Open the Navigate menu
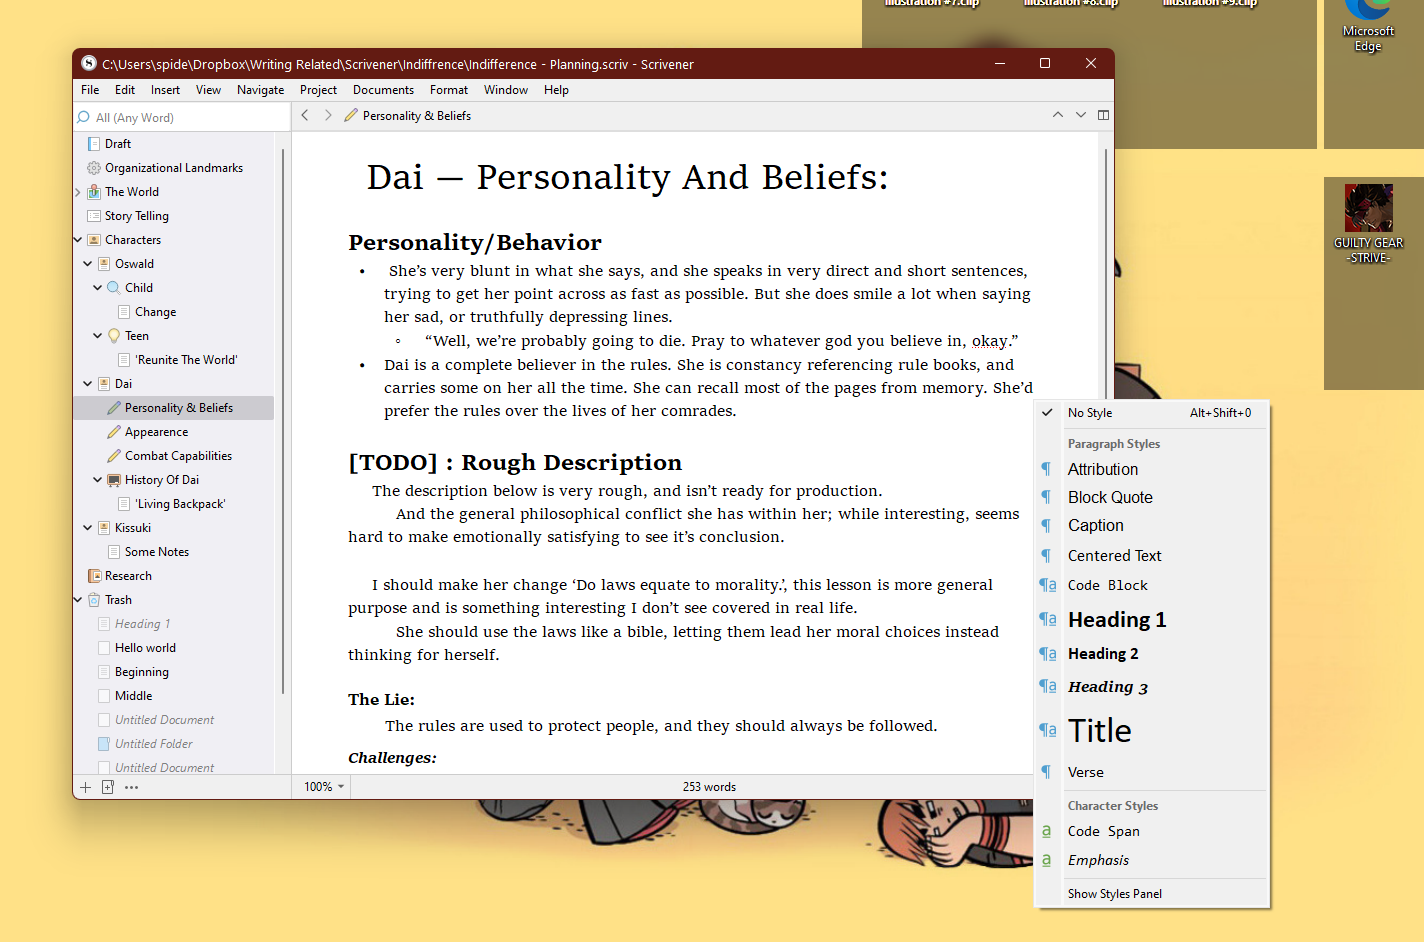 [260, 90]
